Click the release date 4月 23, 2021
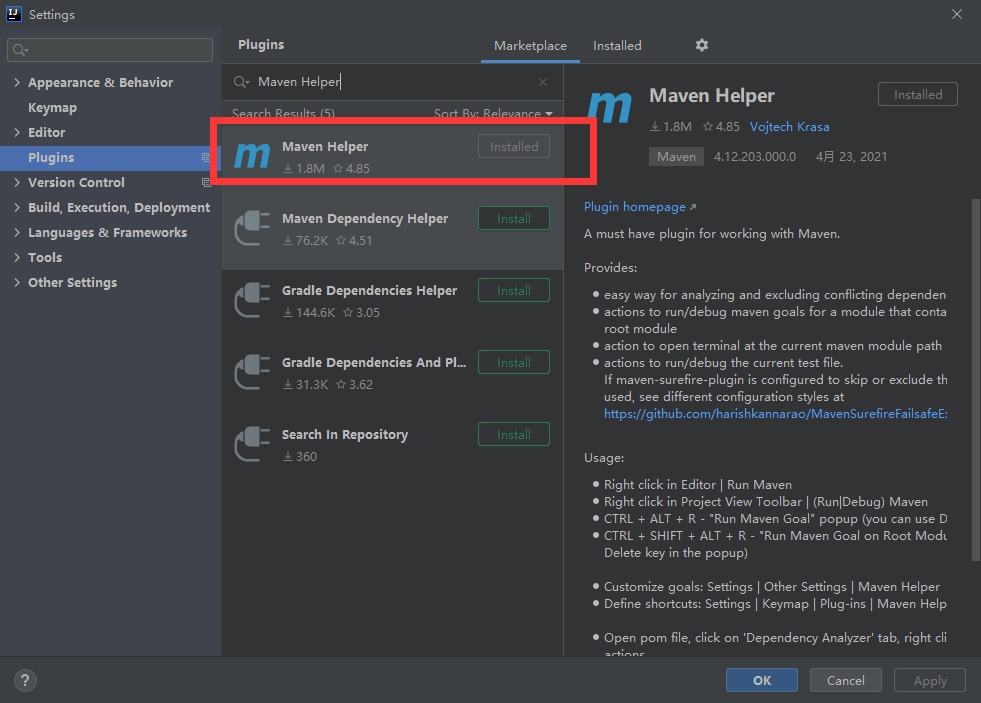Screen dimensions: 981x703 [851, 156]
